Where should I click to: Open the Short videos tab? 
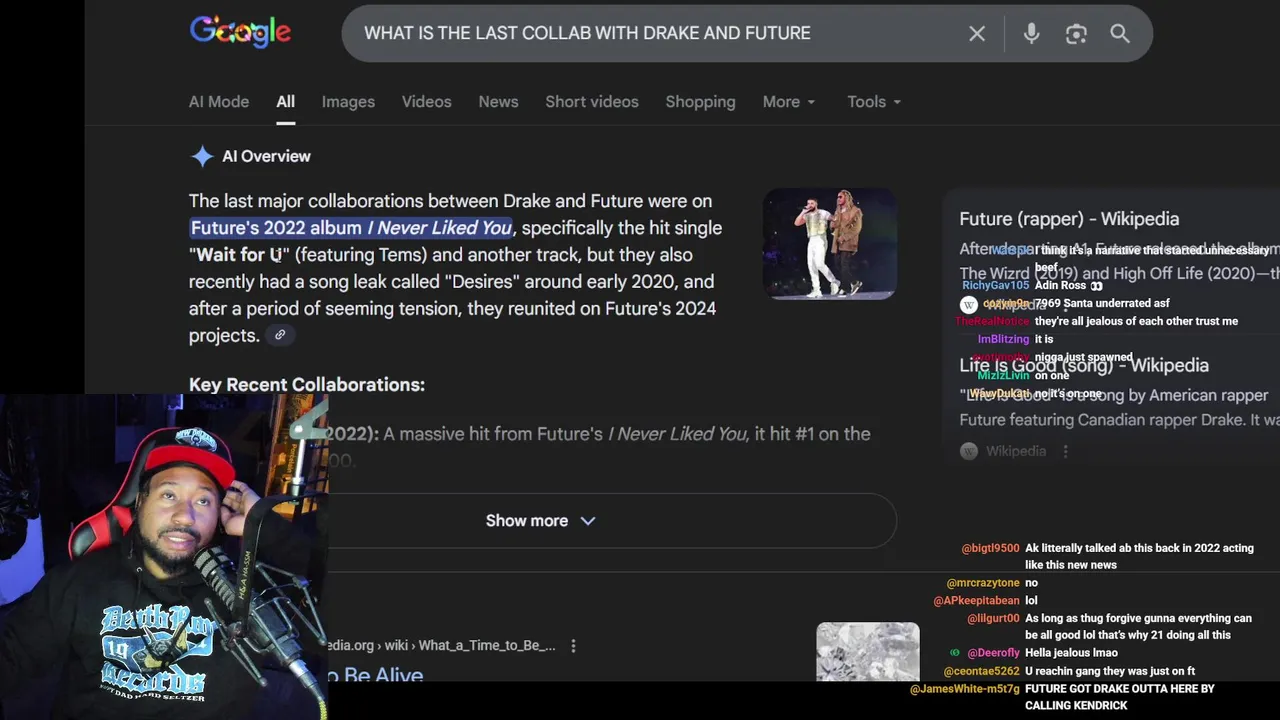pyautogui.click(x=592, y=102)
